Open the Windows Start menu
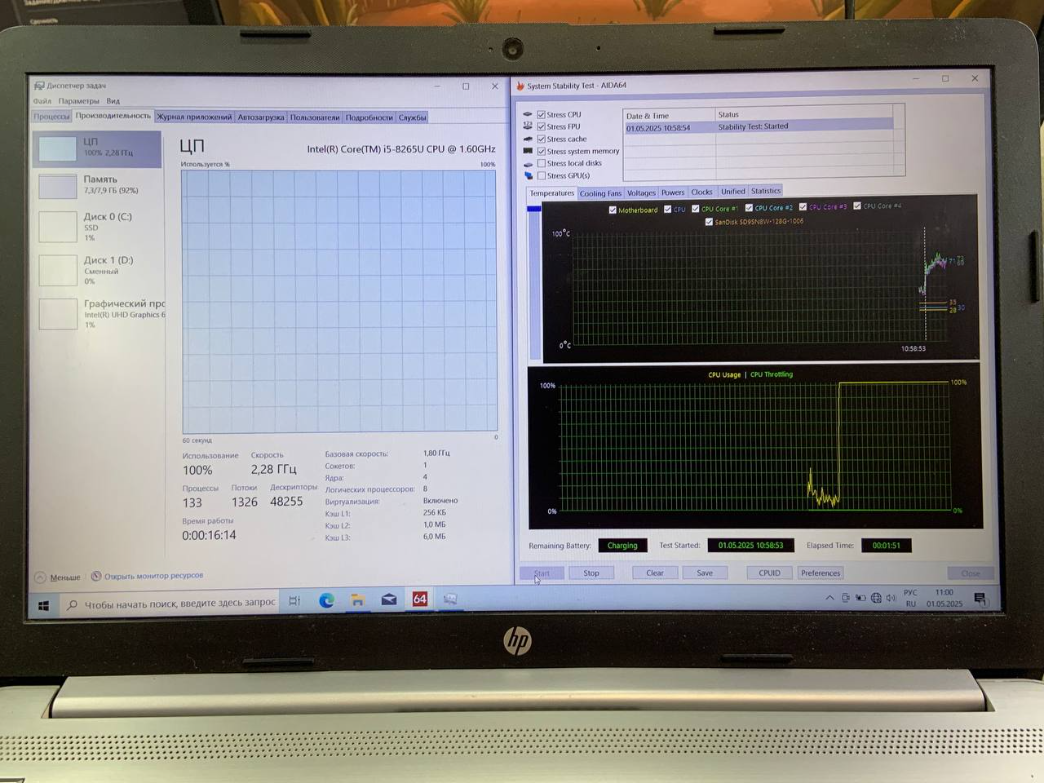This screenshot has width=1044, height=783. [44, 605]
